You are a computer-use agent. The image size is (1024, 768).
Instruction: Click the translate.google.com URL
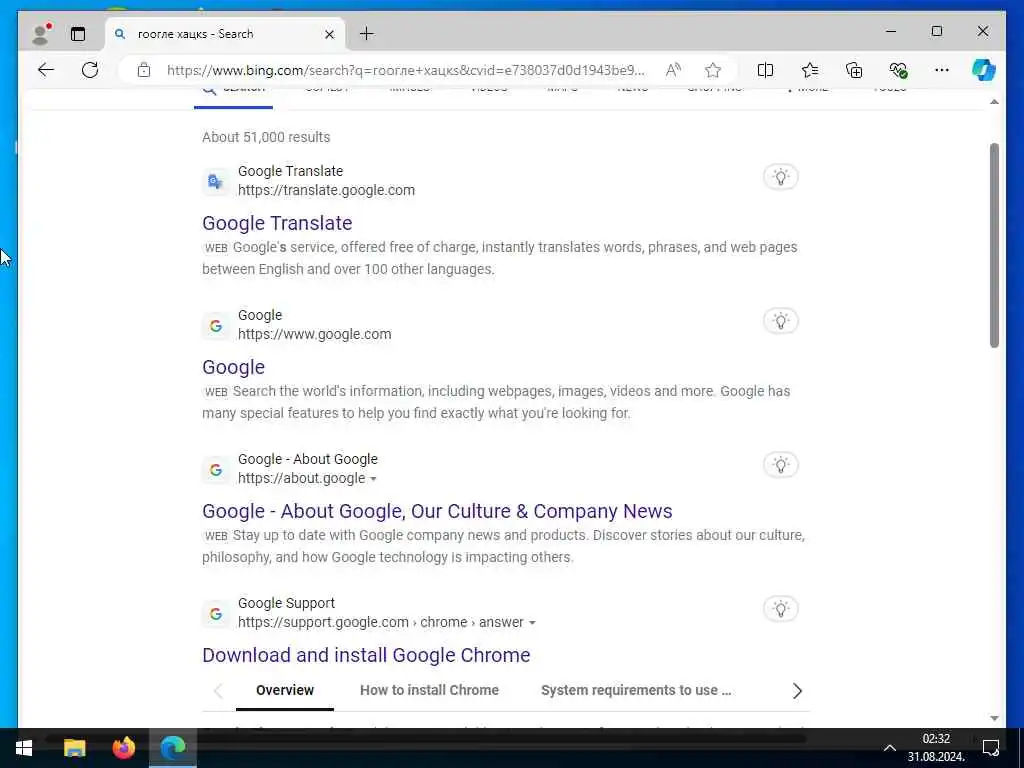tap(326, 190)
